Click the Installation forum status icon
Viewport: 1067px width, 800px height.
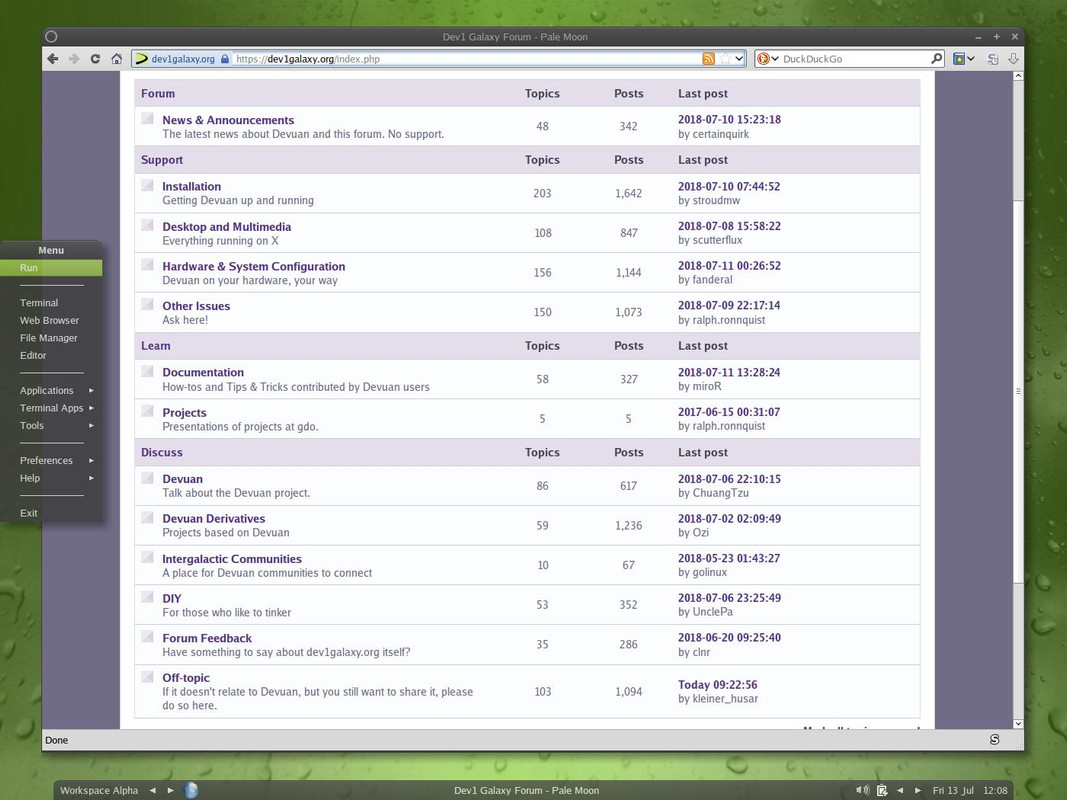pyautogui.click(x=147, y=185)
